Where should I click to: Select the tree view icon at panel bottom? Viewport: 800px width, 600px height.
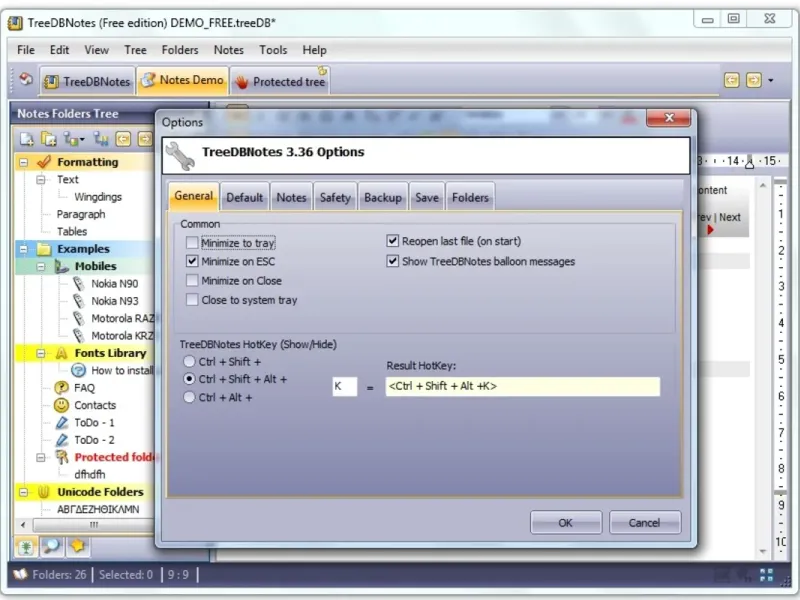point(26,547)
